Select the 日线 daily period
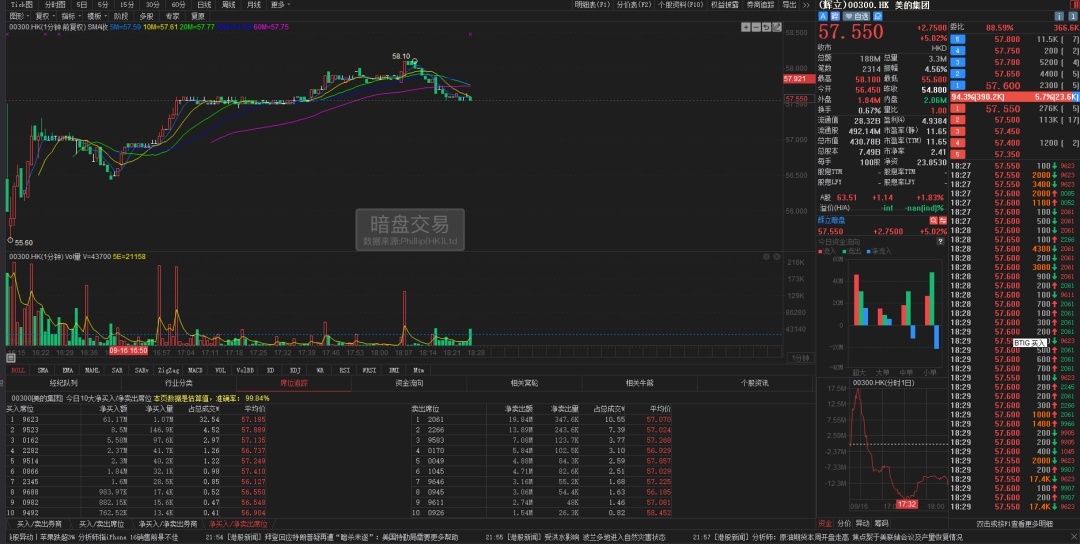 tap(204, 5)
